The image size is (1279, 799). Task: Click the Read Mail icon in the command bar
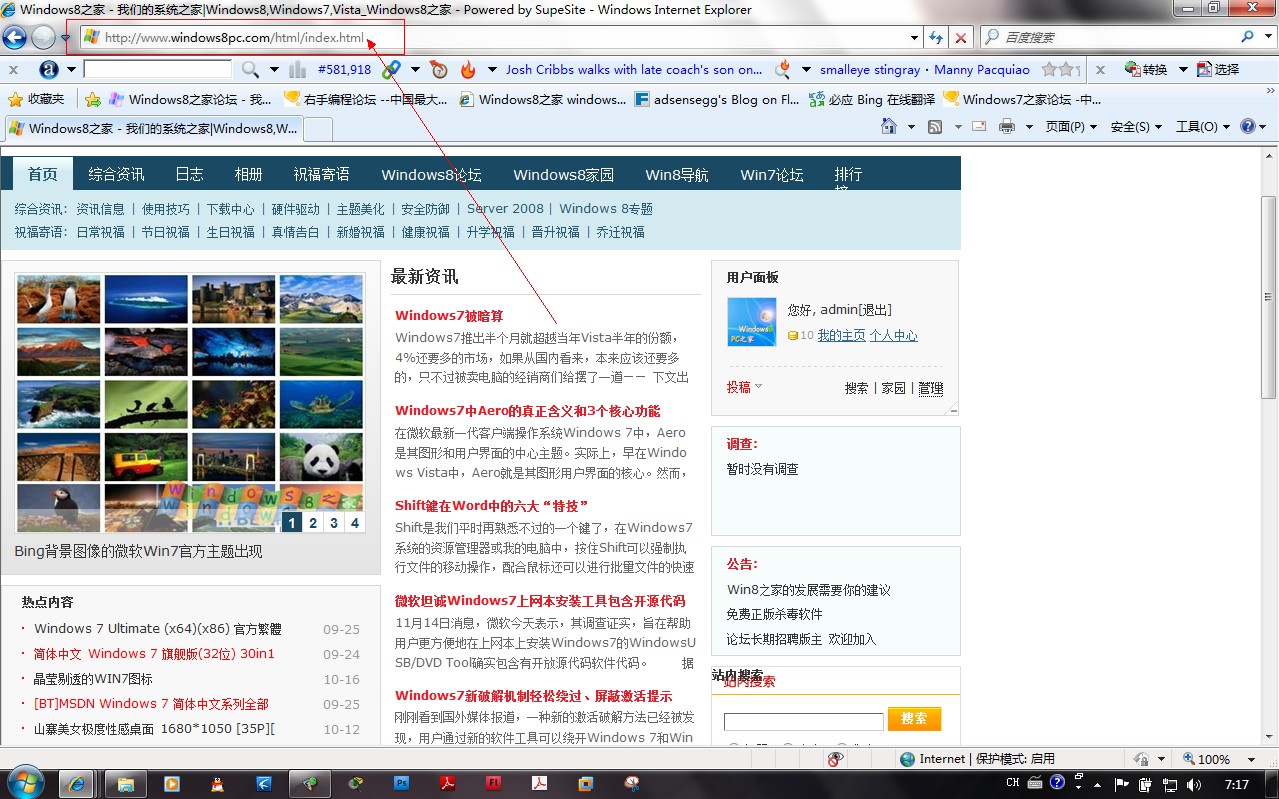978,127
